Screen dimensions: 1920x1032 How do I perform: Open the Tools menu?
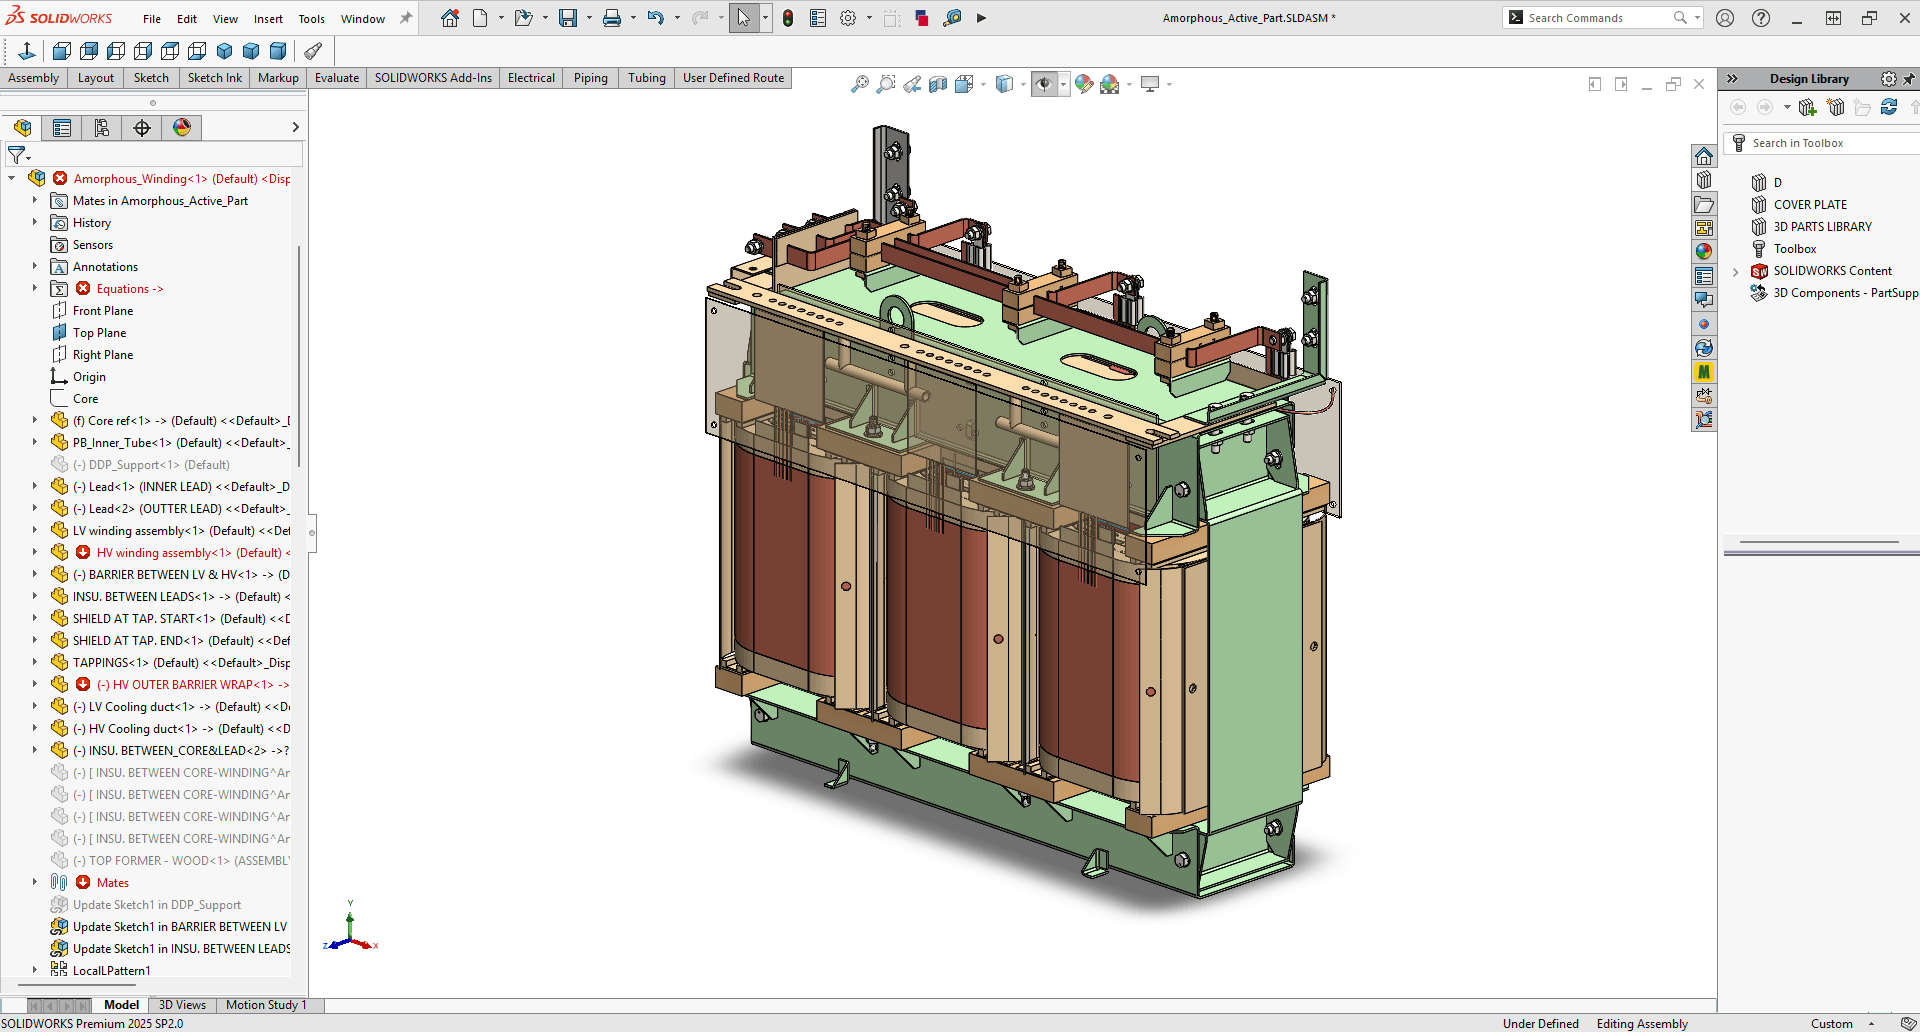pyautogui.click(x=311, y=18)
